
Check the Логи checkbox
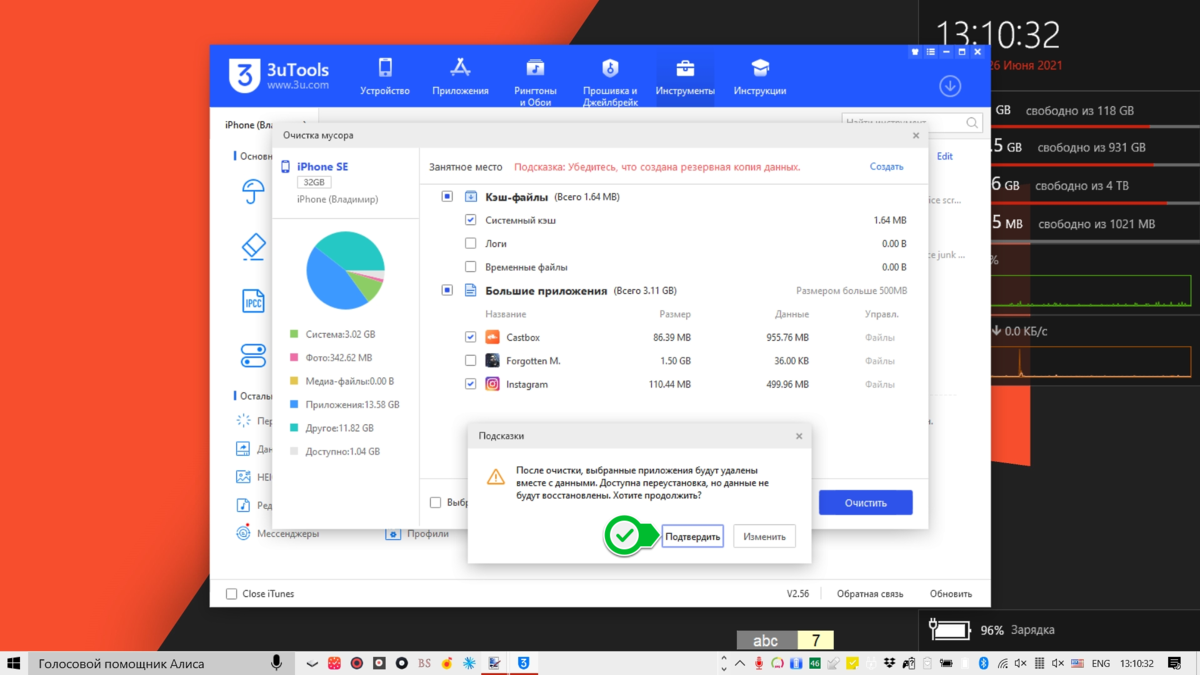[470, 243]
